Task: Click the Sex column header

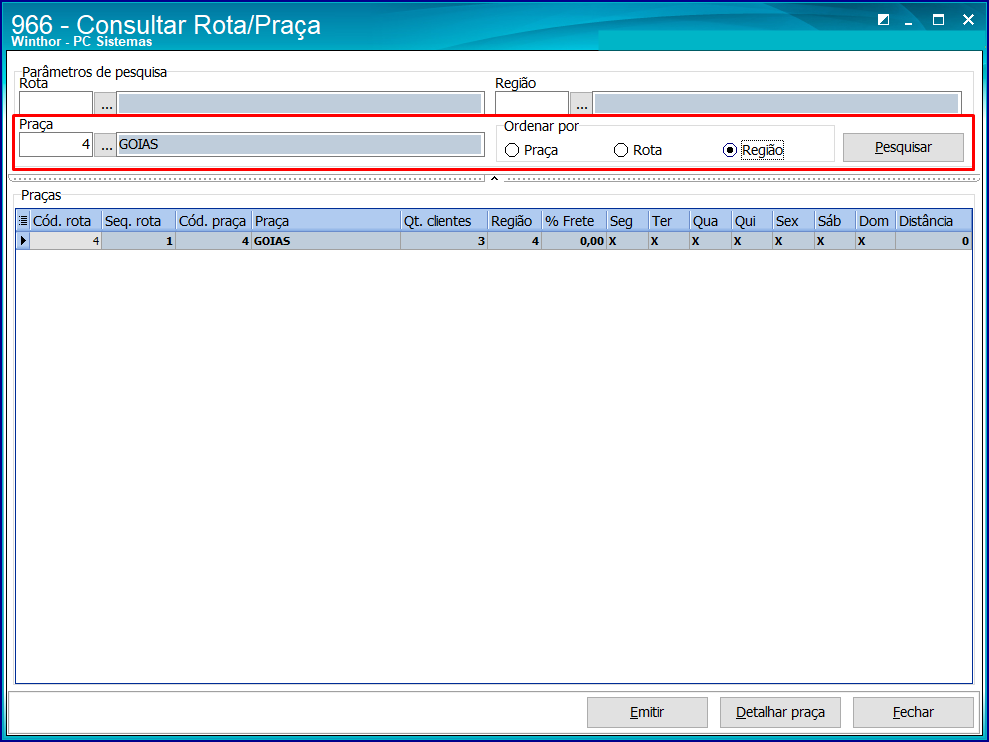Action: [793, 221]
